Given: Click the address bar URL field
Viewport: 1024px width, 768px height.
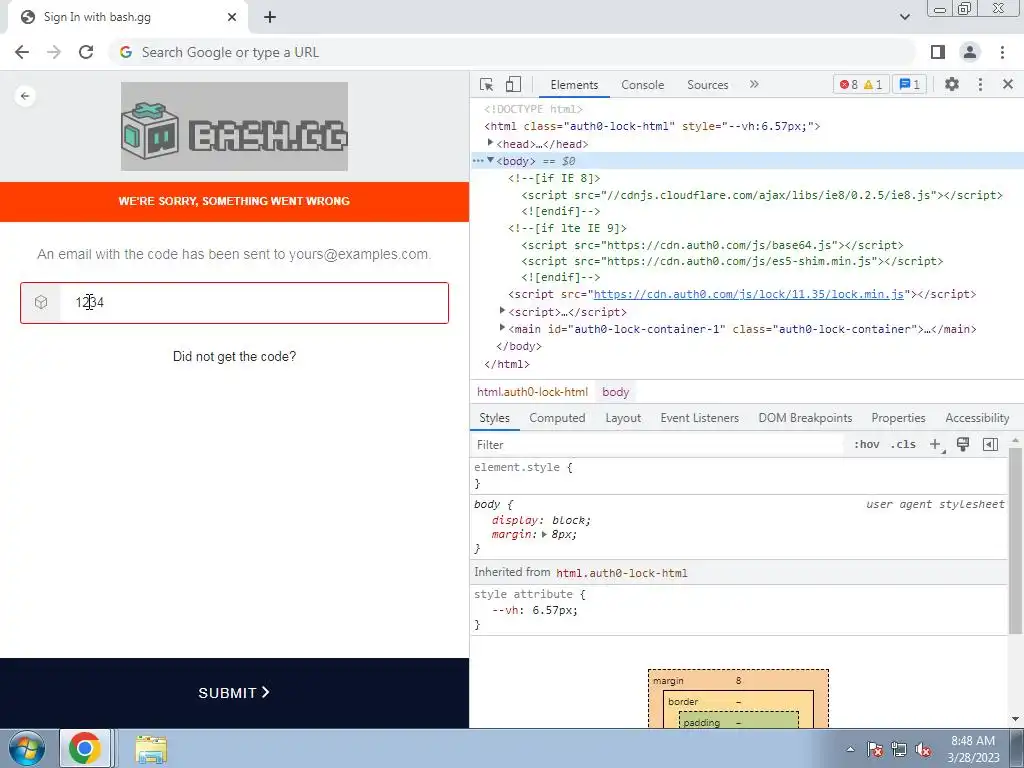Looking at the screenshot, I should coord(513,52).
